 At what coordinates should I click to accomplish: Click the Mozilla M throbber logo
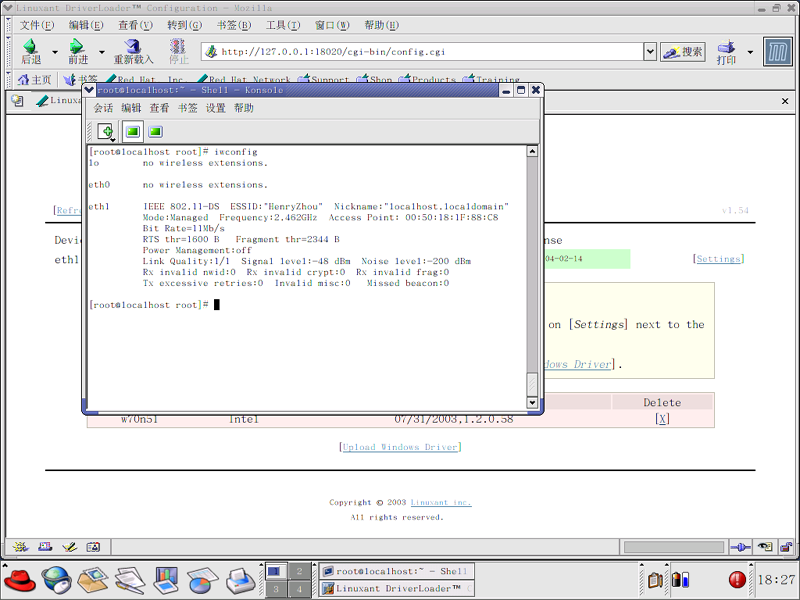pyautogui.click(x=778, y=52)
